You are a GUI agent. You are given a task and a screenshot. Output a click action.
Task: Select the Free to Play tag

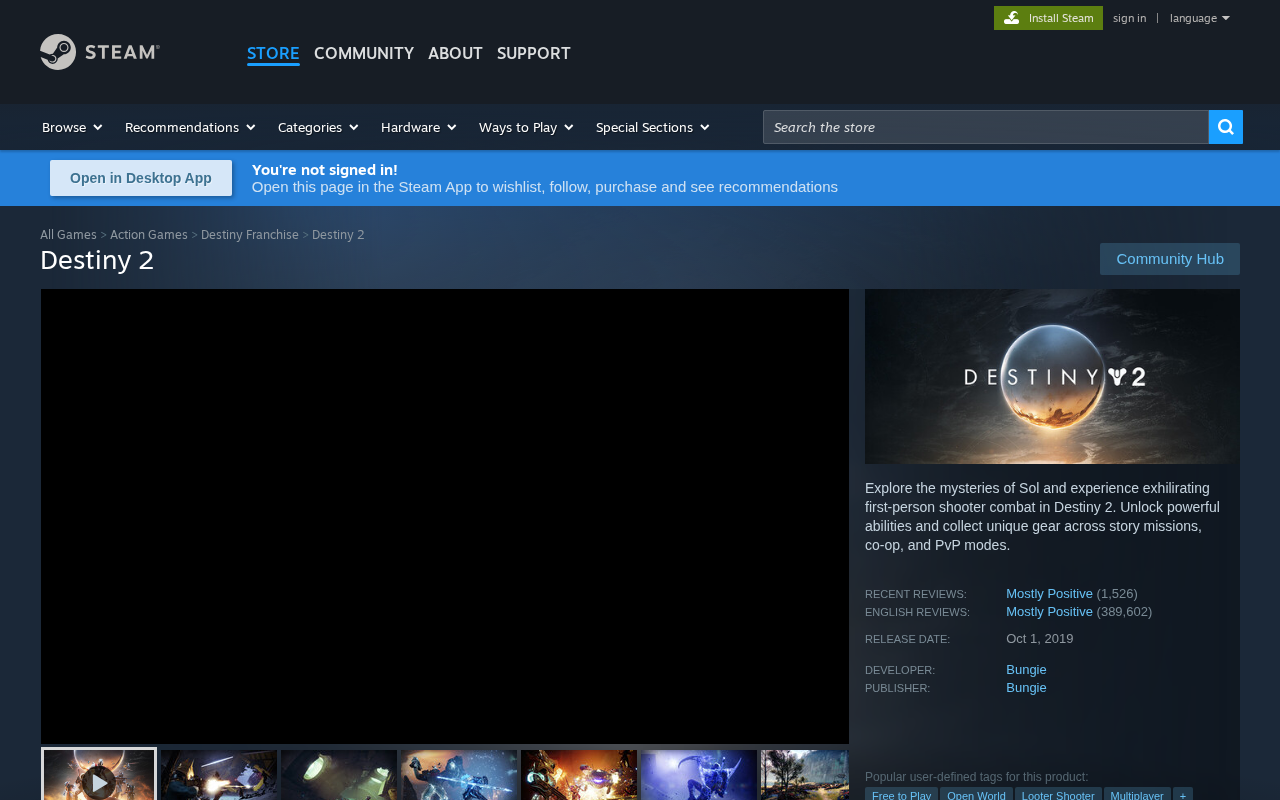(901, 794)
